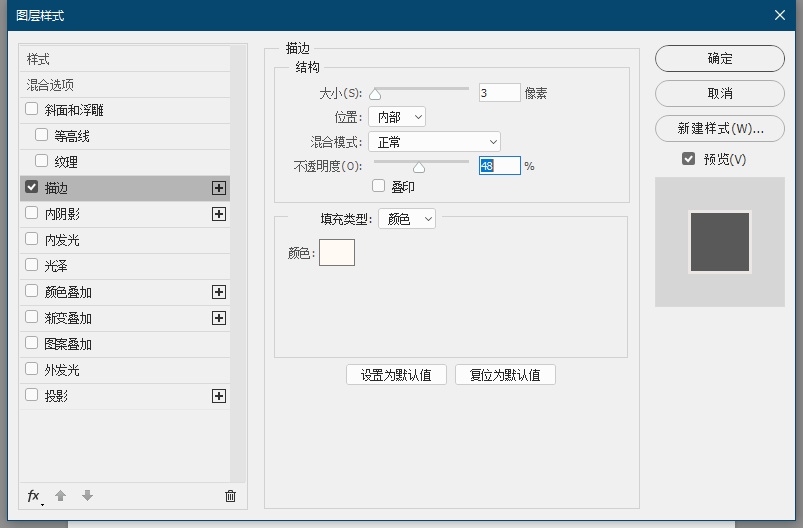The height and width of the screenshot is (528, 803).
Task: Click the 大小 slider handle
Action: pyautogui.click(x=375, y=94)
